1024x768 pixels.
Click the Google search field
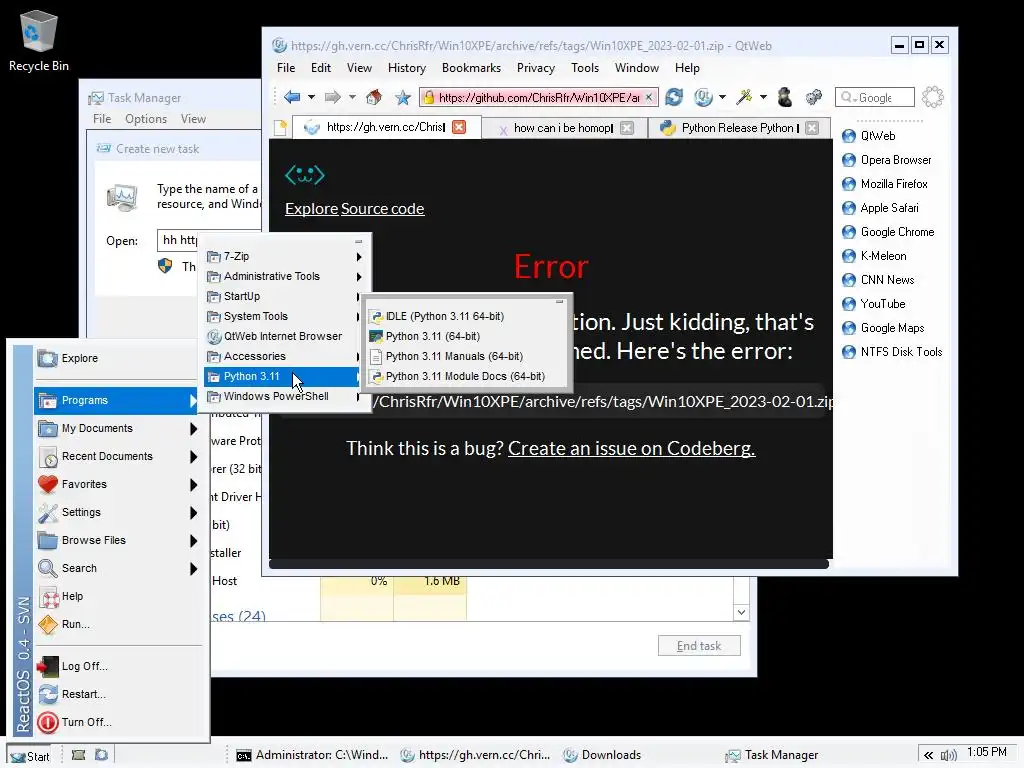click(875, 97)
